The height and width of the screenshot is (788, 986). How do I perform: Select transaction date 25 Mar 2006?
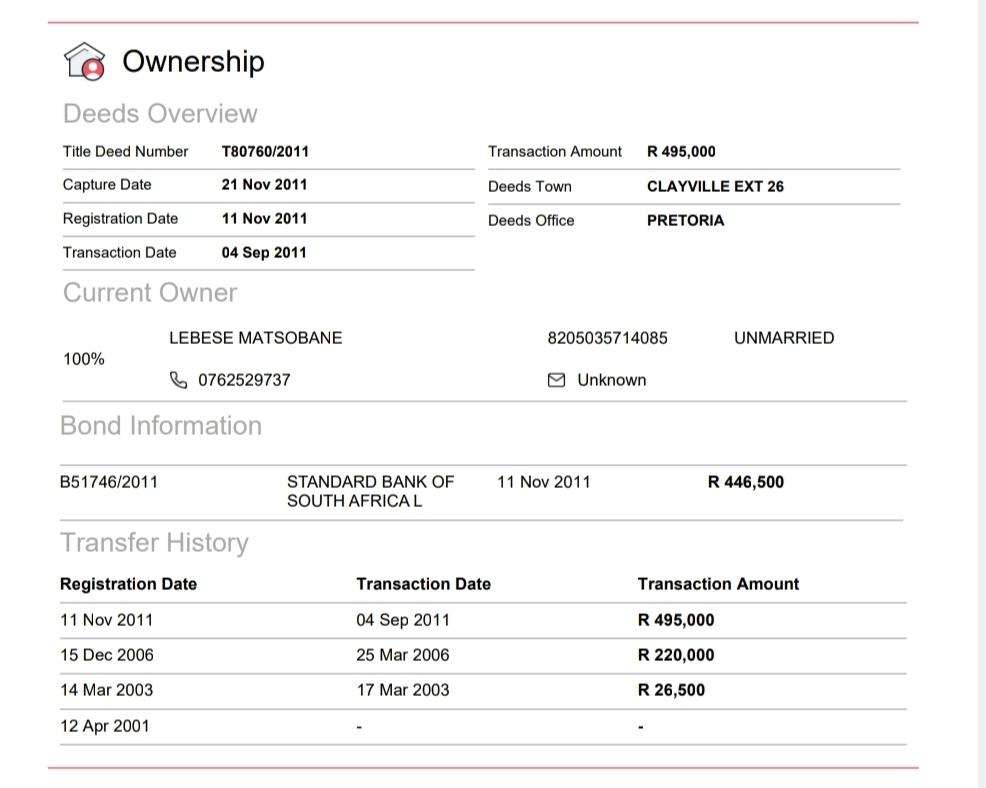[x=403, y=655]
